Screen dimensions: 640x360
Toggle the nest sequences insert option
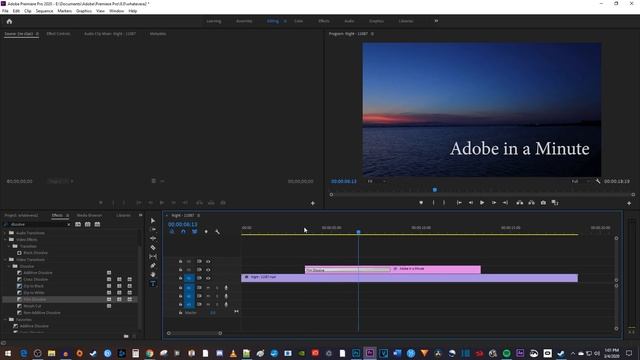pos(172,232)
